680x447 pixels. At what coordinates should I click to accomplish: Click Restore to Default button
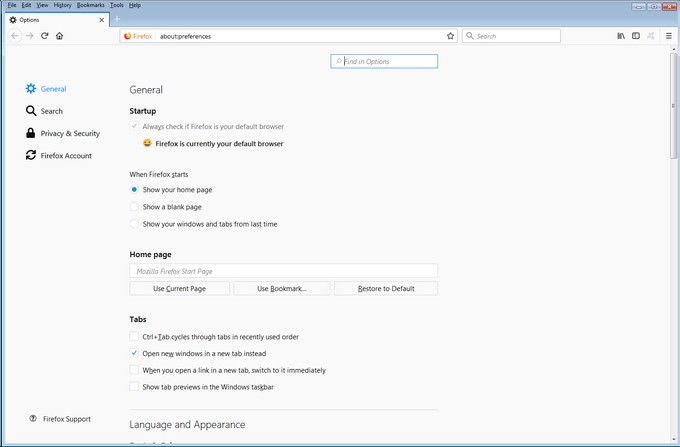point(386,288)
